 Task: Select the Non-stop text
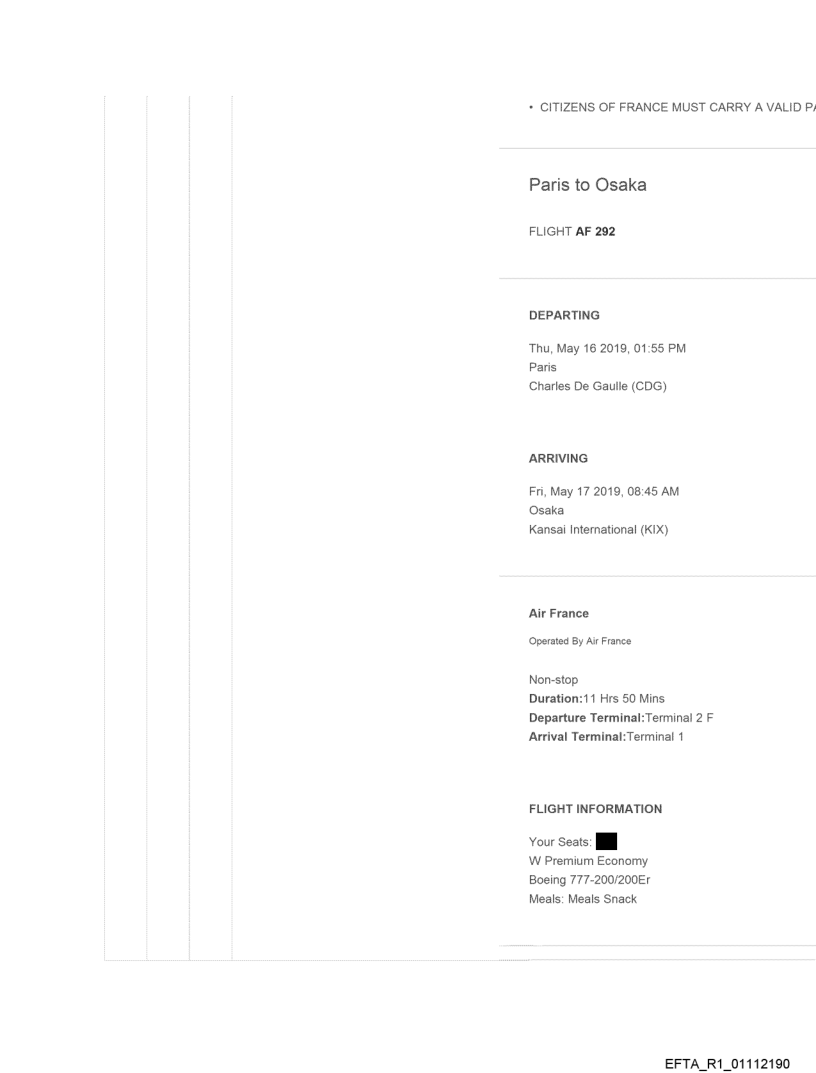pyautogui.click(x=553, y=679)
